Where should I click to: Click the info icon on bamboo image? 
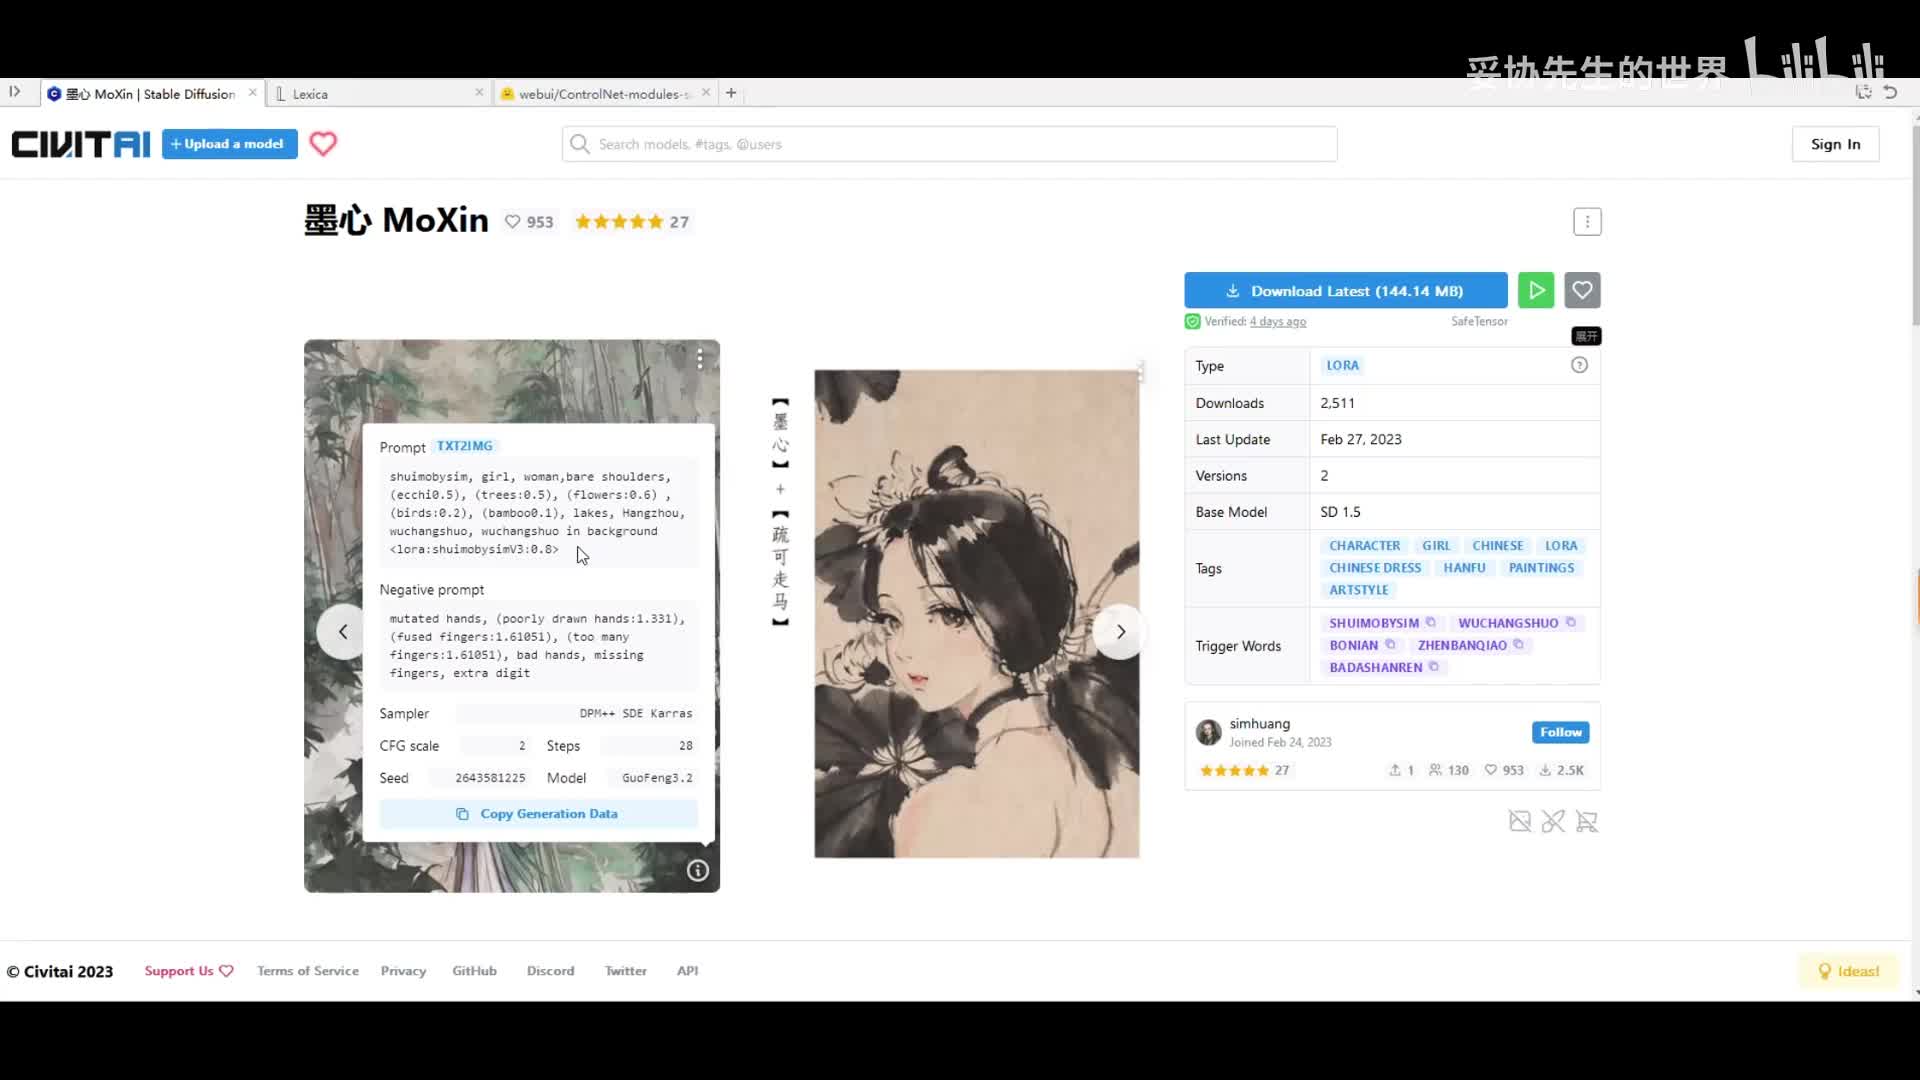click(698, 871)
